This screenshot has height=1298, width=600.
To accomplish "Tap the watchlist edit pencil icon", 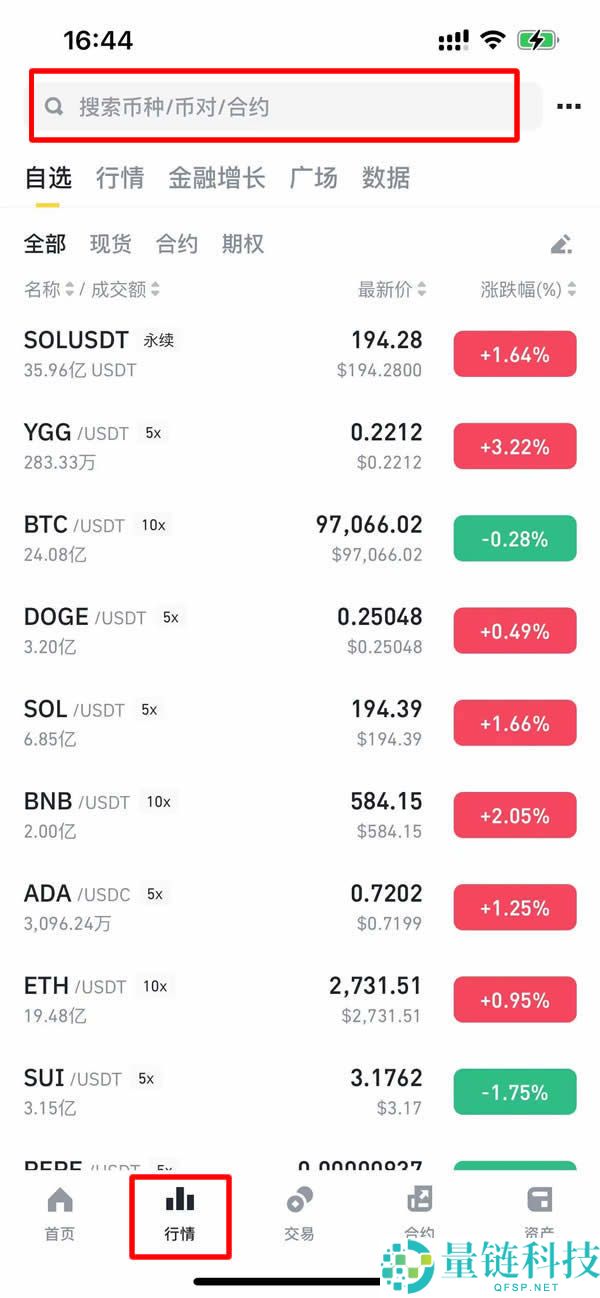I will (x=562, y=243).
